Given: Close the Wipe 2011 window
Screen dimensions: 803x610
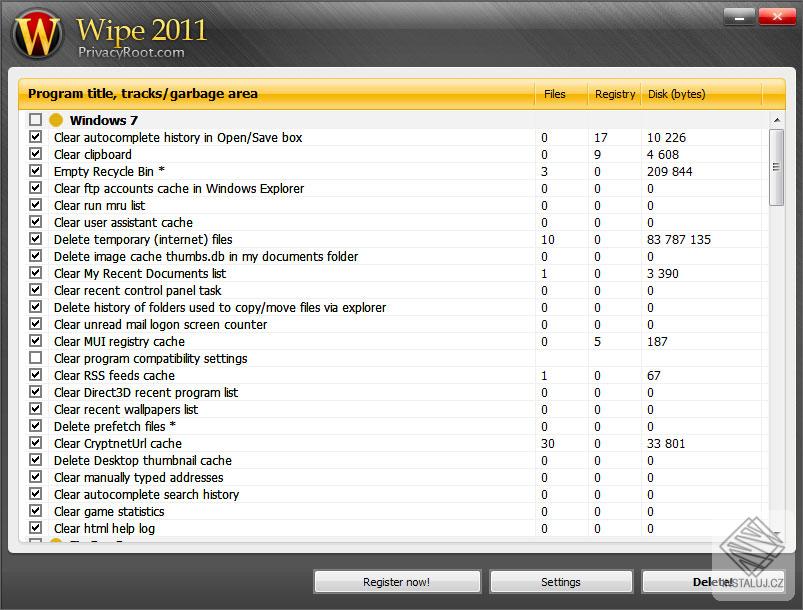Looking at the screenshot, I should point(776,16).
